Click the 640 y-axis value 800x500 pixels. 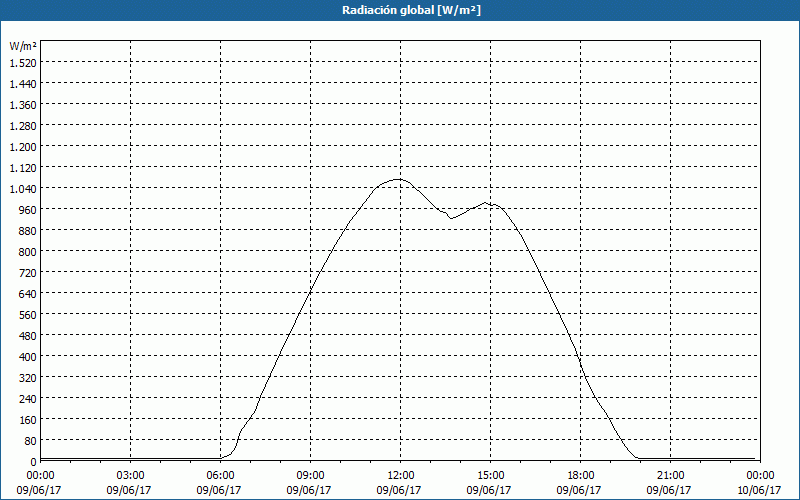click(x=28, y=294)
